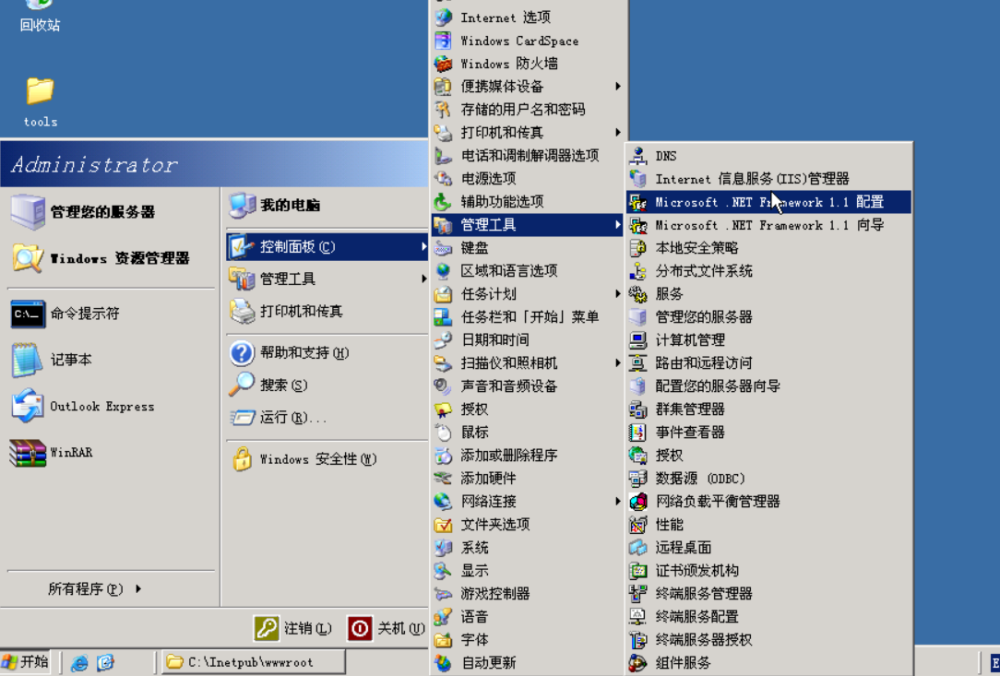The width and height of the screenshot is (1000, 676).
Task: Open 帮助和支持(H)
Action: [x=326, y=353]
